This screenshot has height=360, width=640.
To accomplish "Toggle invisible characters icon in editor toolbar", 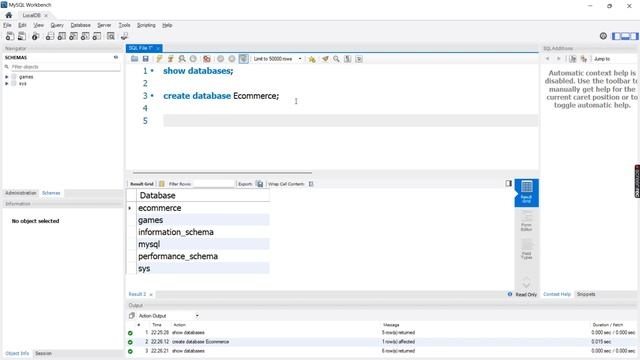I will (x=347, y=59).
